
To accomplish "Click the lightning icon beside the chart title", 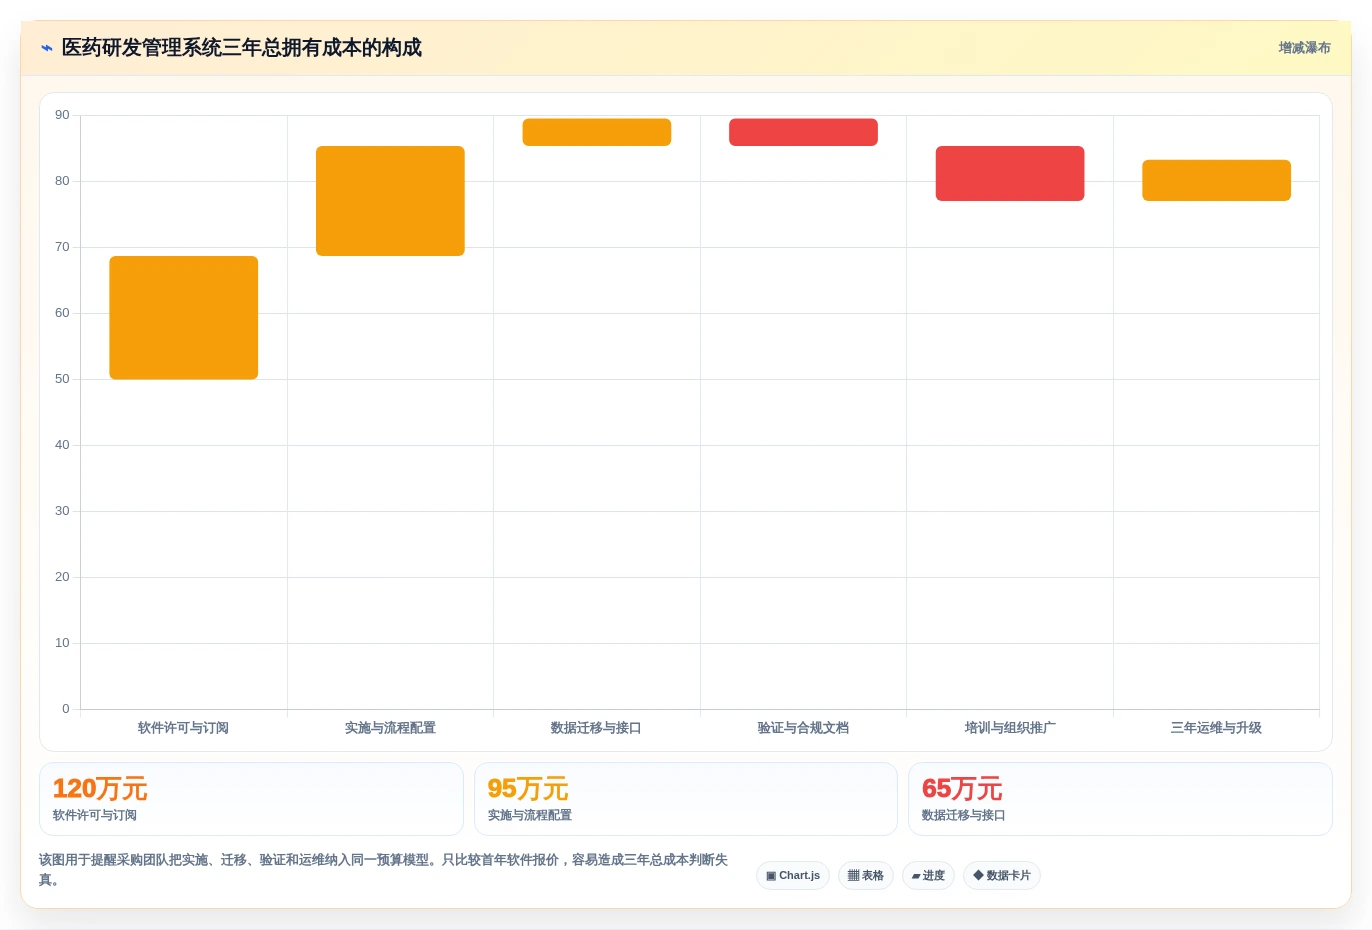I will pos(46,48).
